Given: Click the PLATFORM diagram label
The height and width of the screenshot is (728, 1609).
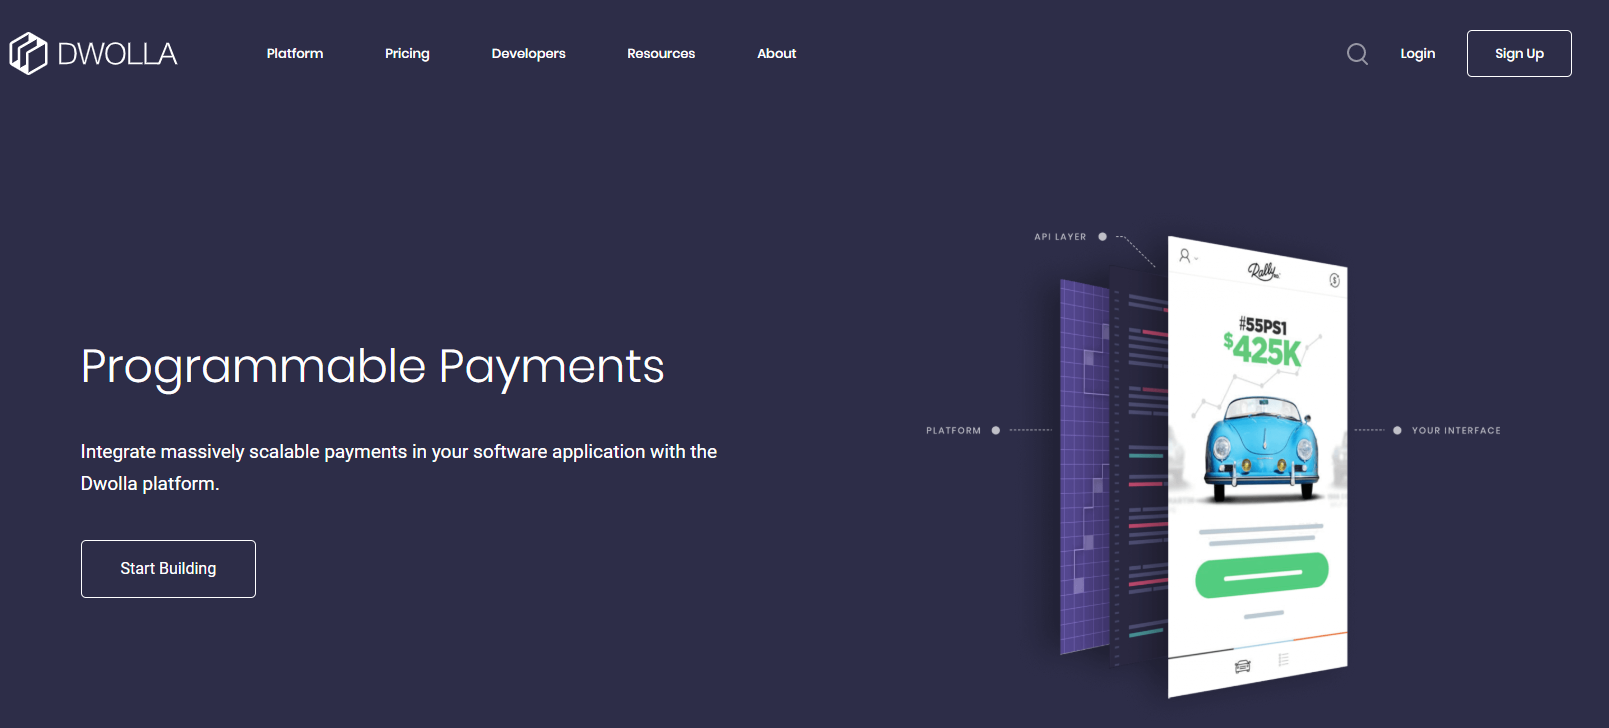Looking at the screenshot, I should [953, 431].
